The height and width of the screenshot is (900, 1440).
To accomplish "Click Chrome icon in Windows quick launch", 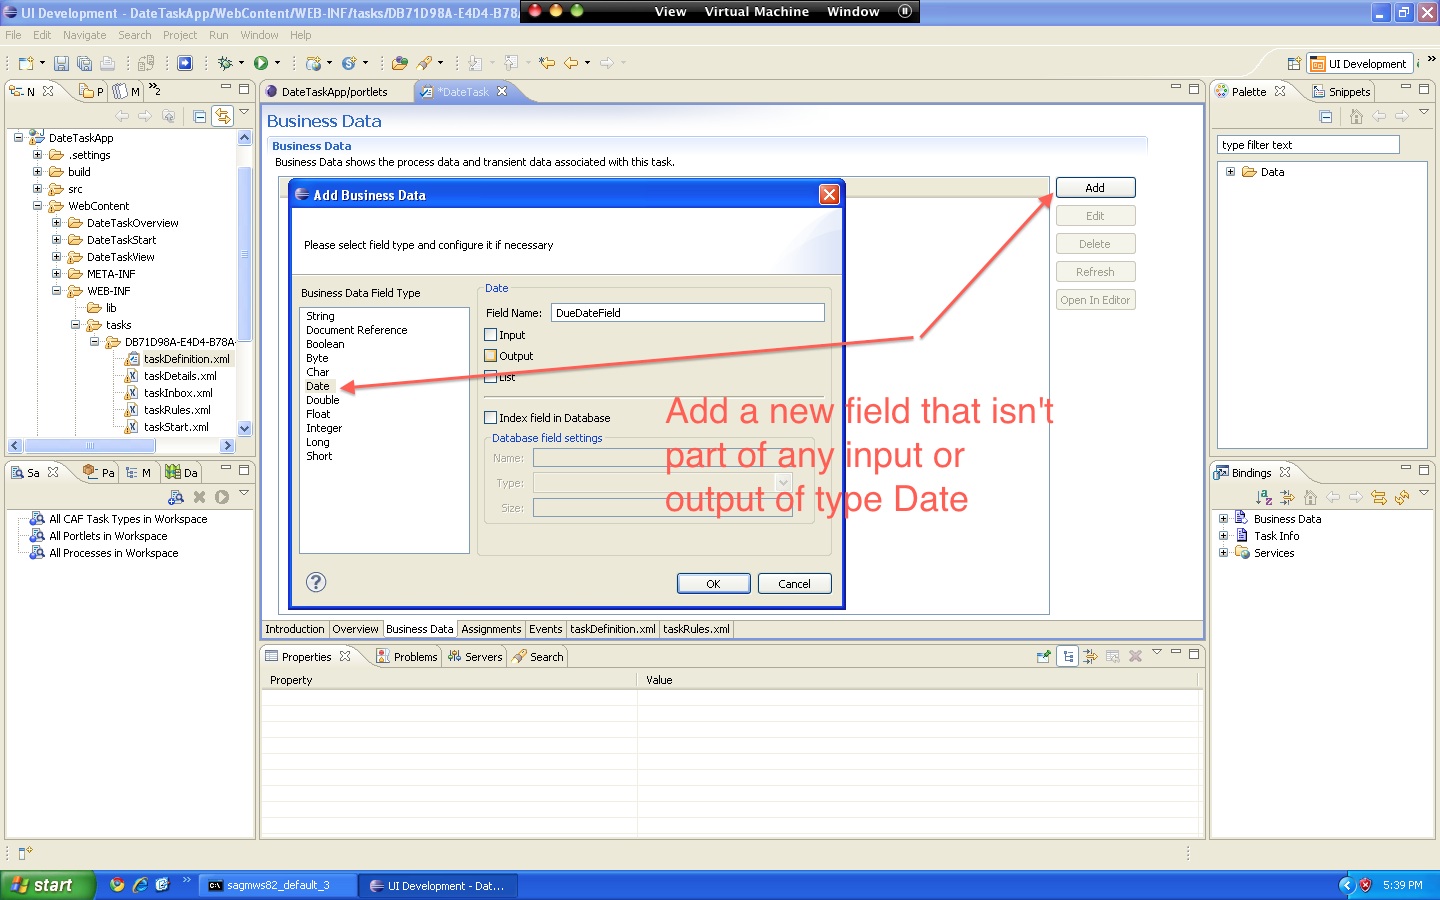I will pos(117,885).
